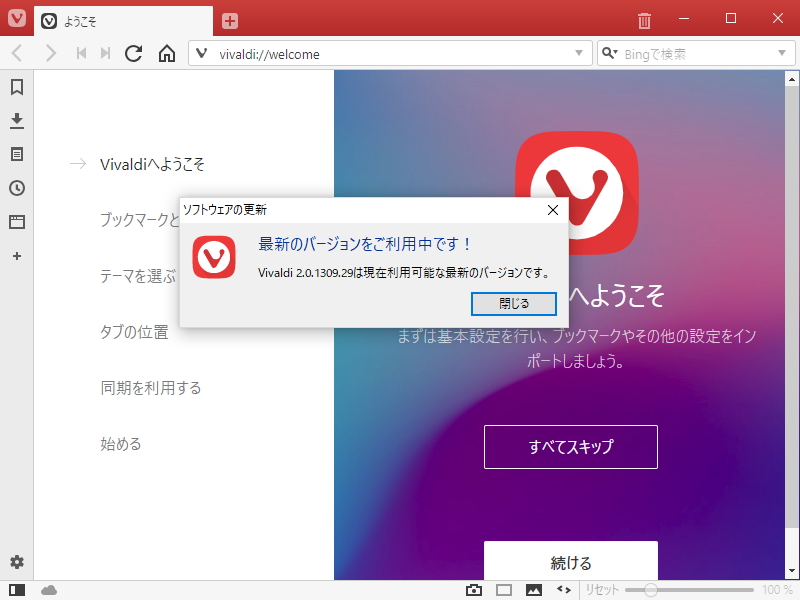800x600 pixels.
Task: Open the Window panel
Action: pyautogui.click(x=16, y=222)
